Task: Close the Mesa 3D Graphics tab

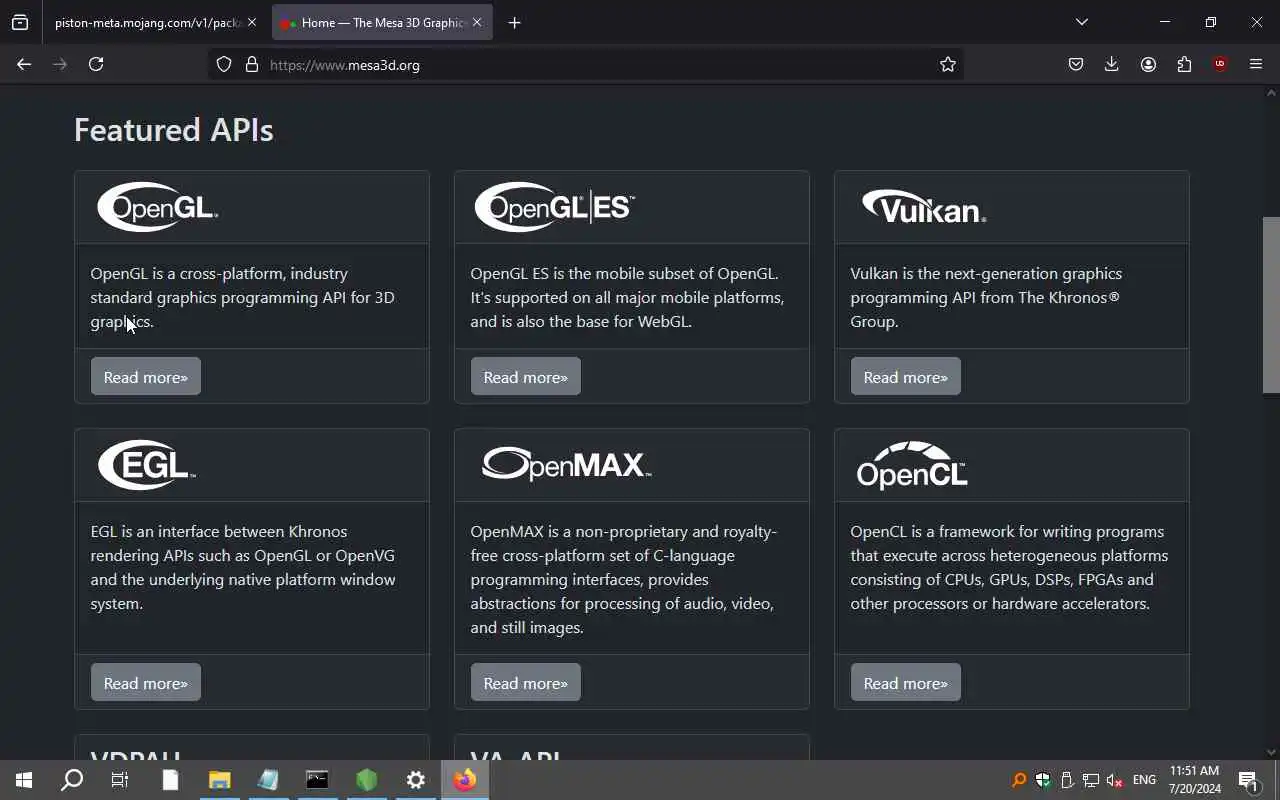Action: point(477,22)
